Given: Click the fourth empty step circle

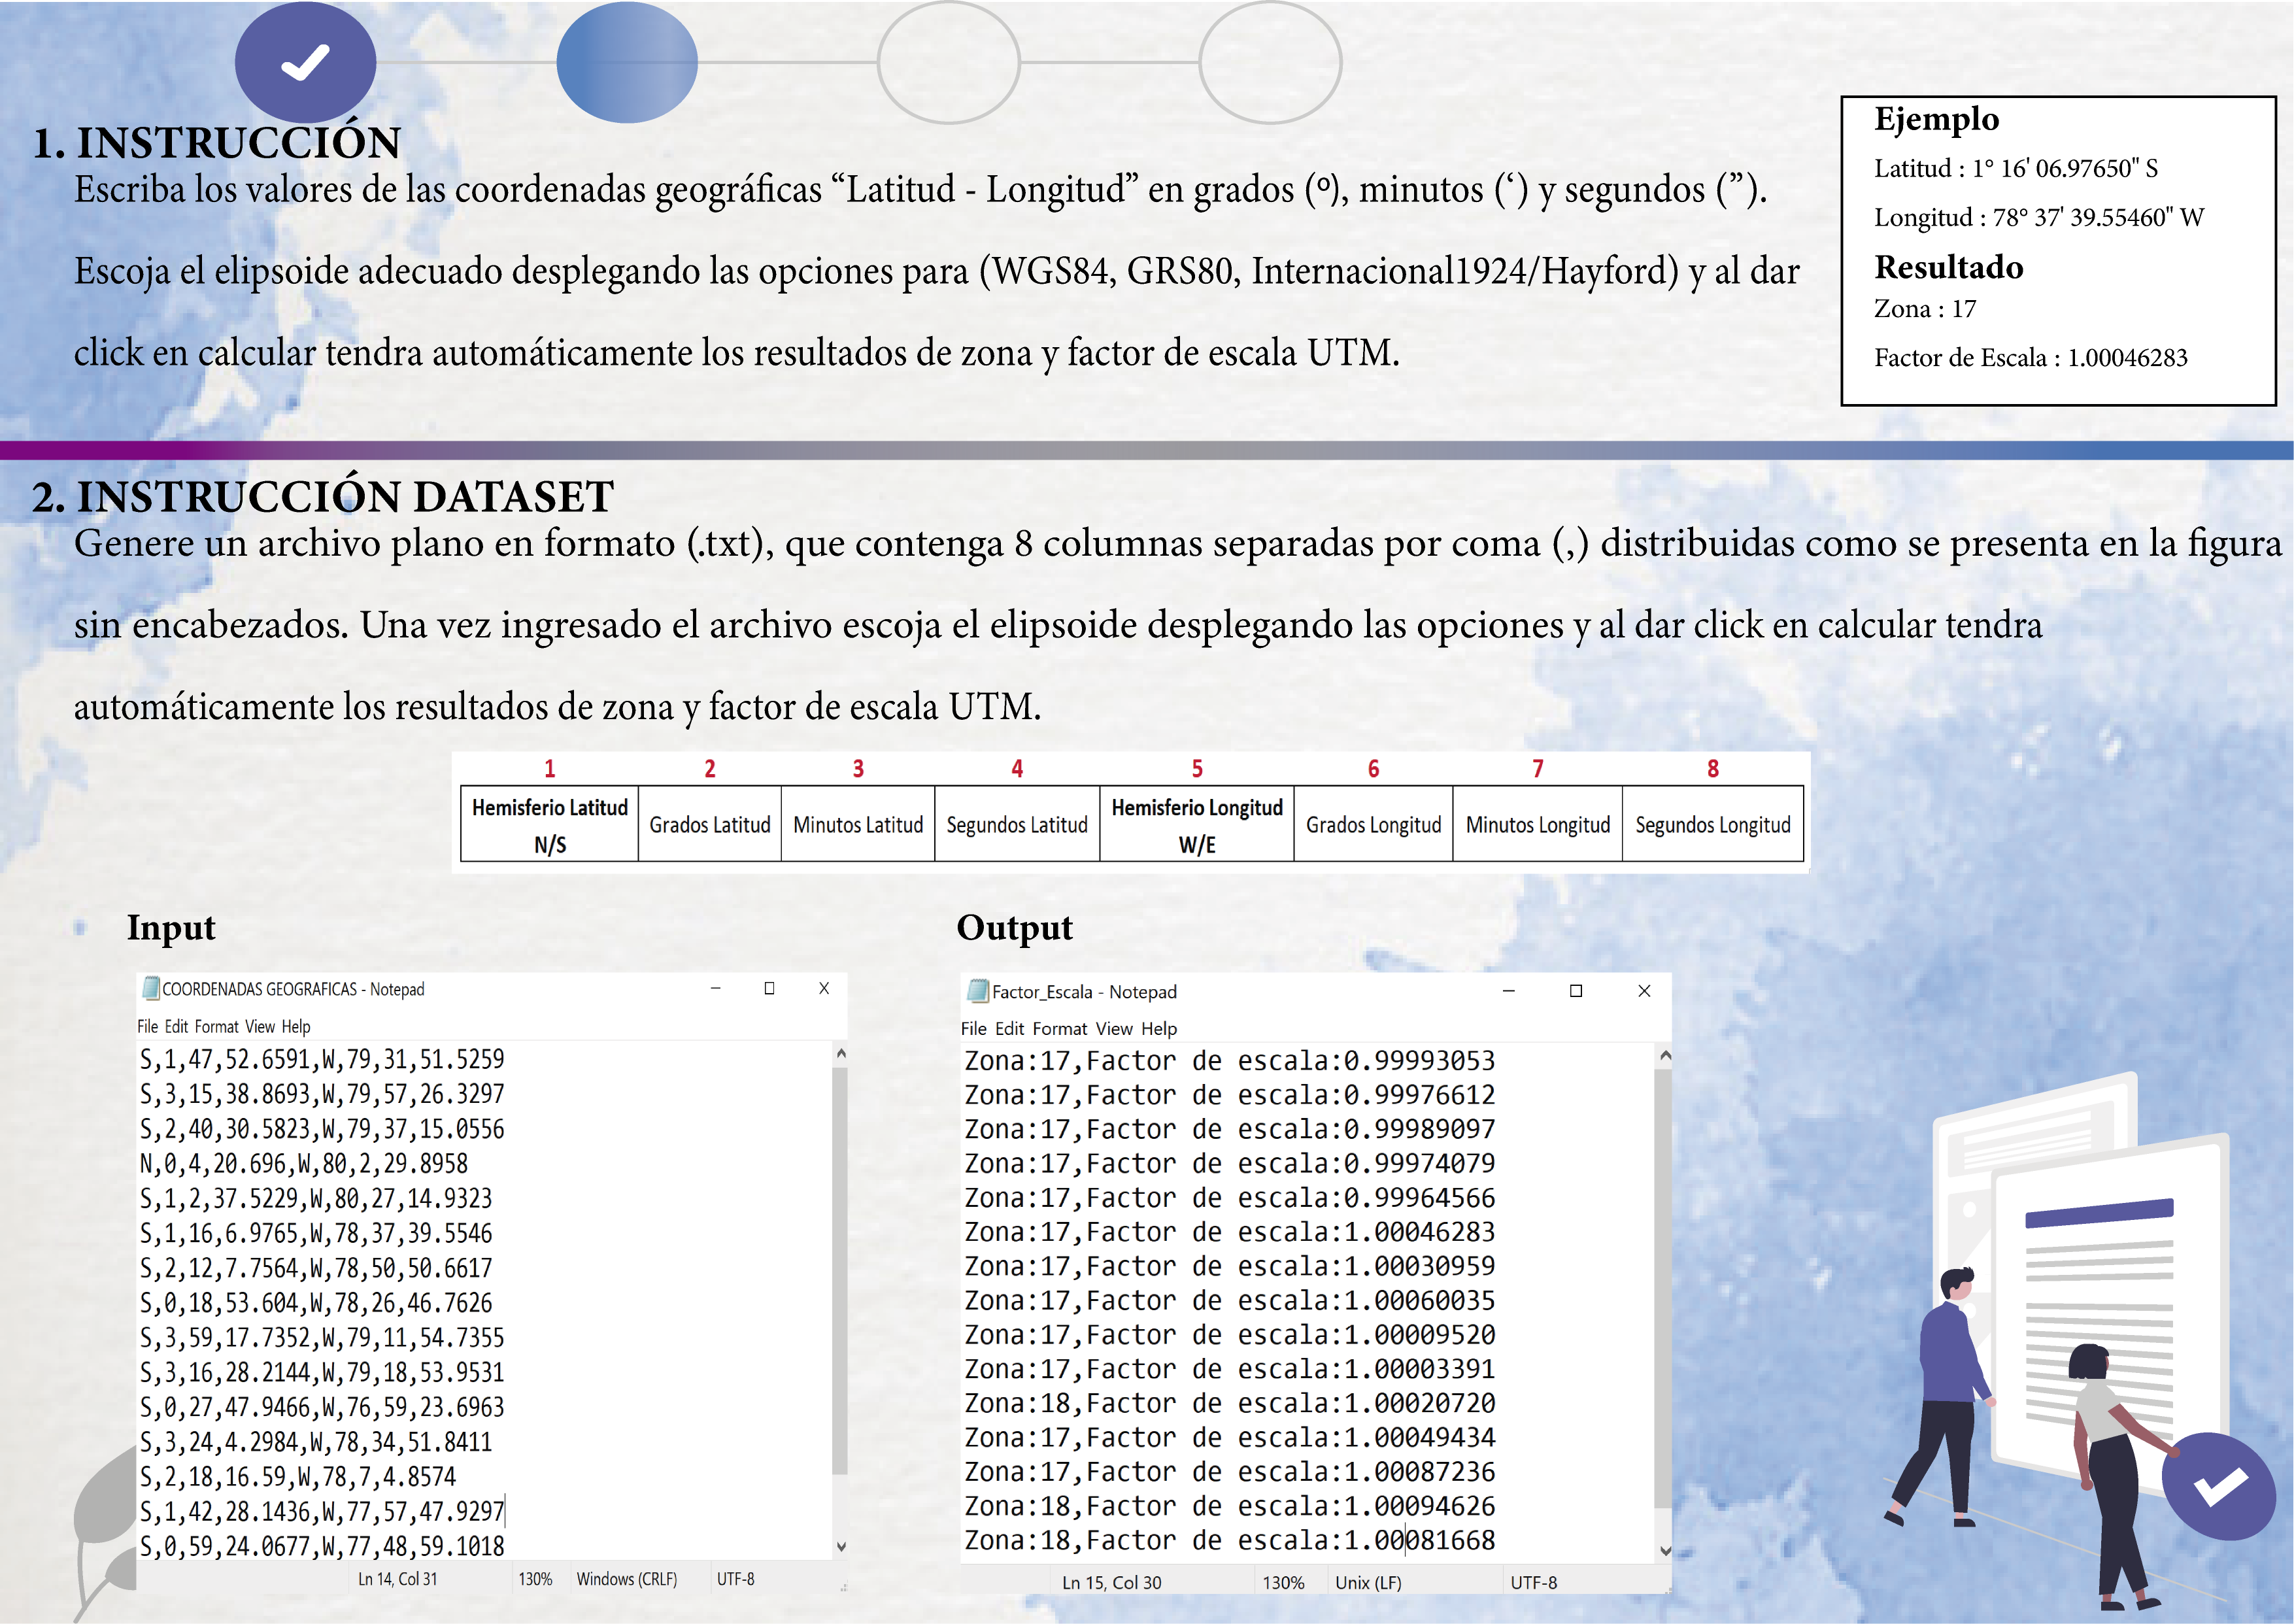Looking at the screenshot, I should 1270,62.
